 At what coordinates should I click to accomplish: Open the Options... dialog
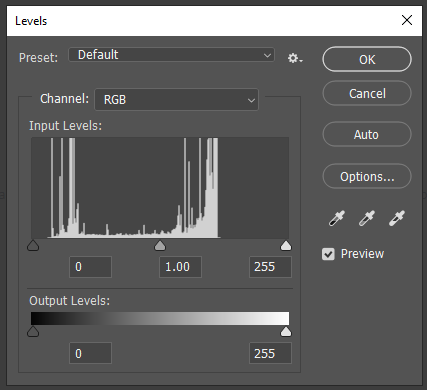coord(367,176)
